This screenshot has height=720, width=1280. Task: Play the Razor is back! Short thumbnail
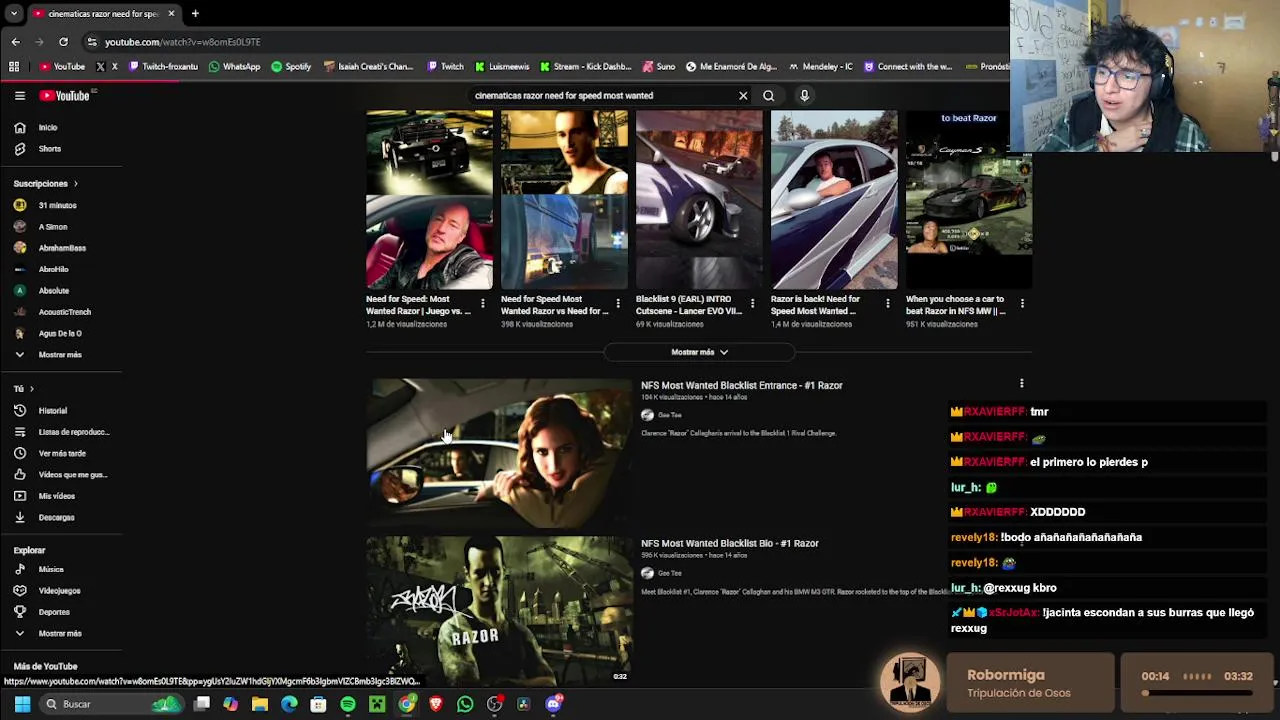pyautogui.click(x=834, y=199)
